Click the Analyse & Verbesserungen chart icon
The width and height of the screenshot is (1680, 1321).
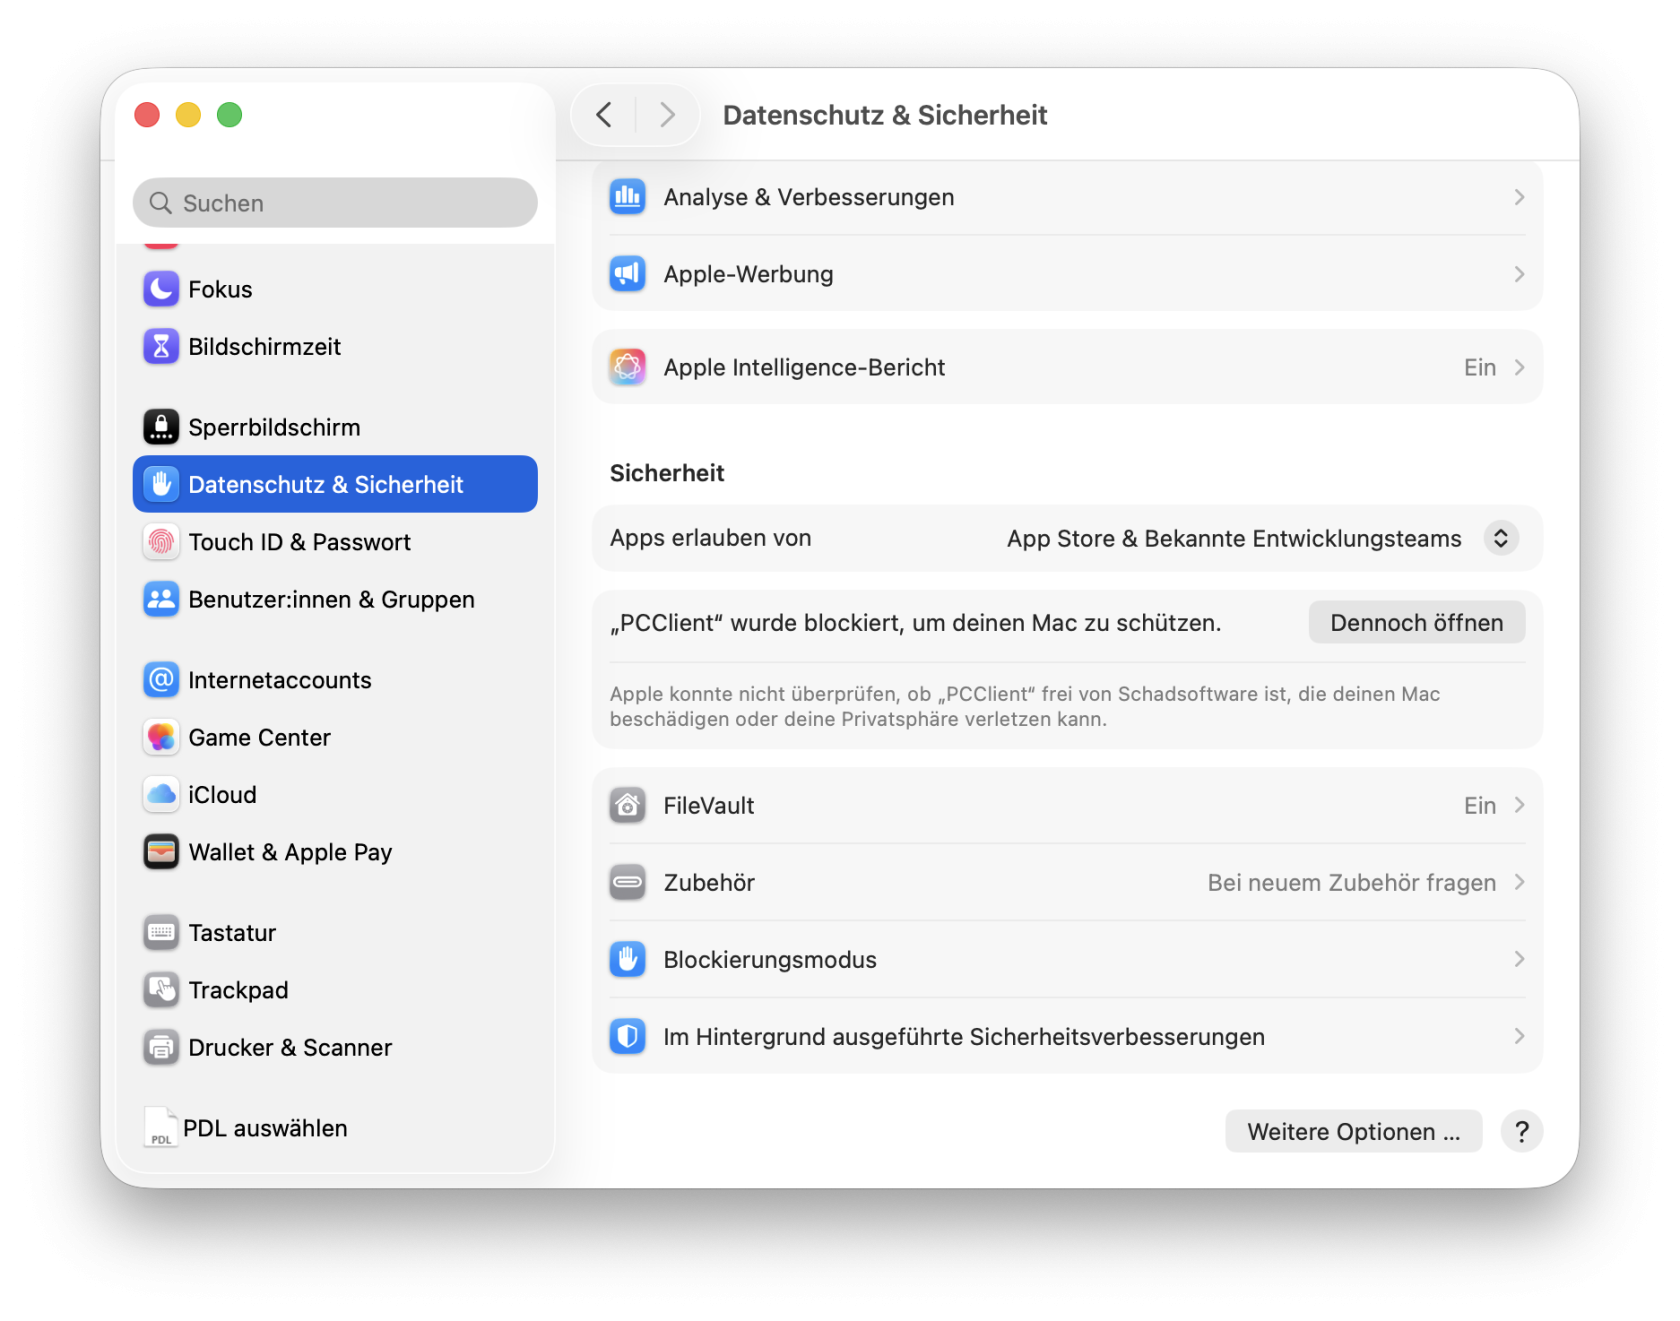[x=628, y=197]
